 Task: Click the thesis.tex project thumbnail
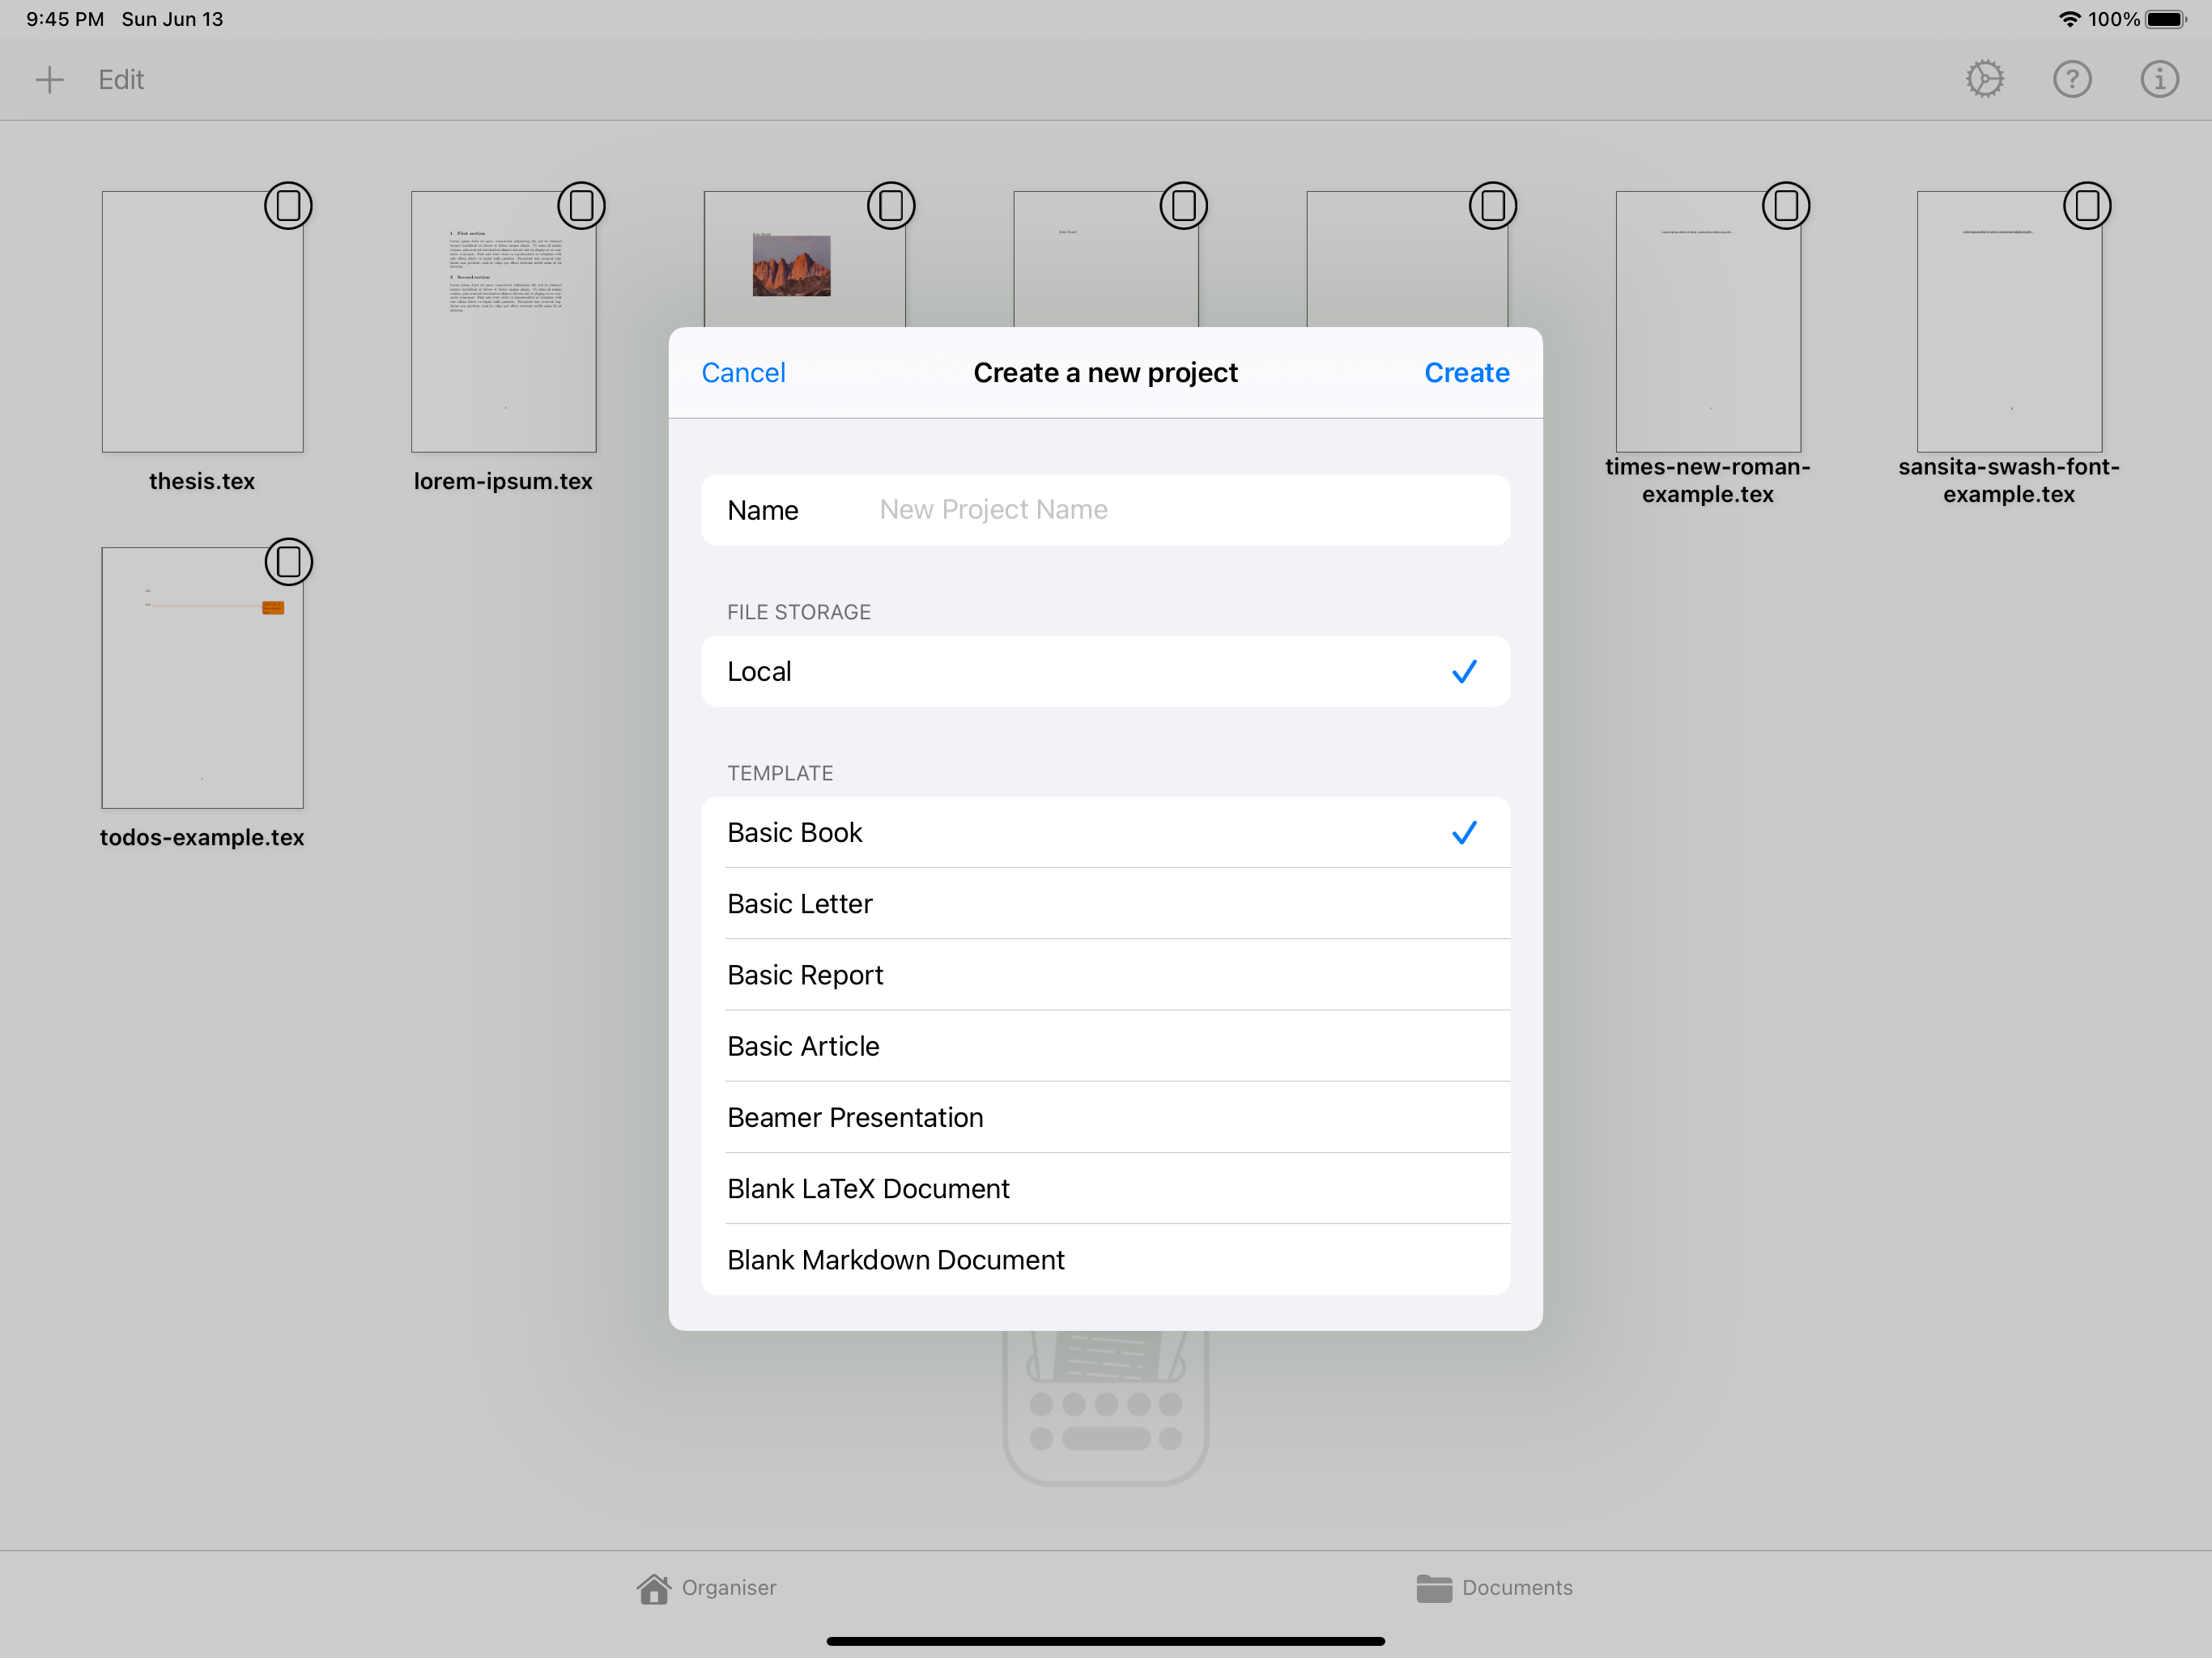(200, 324)
